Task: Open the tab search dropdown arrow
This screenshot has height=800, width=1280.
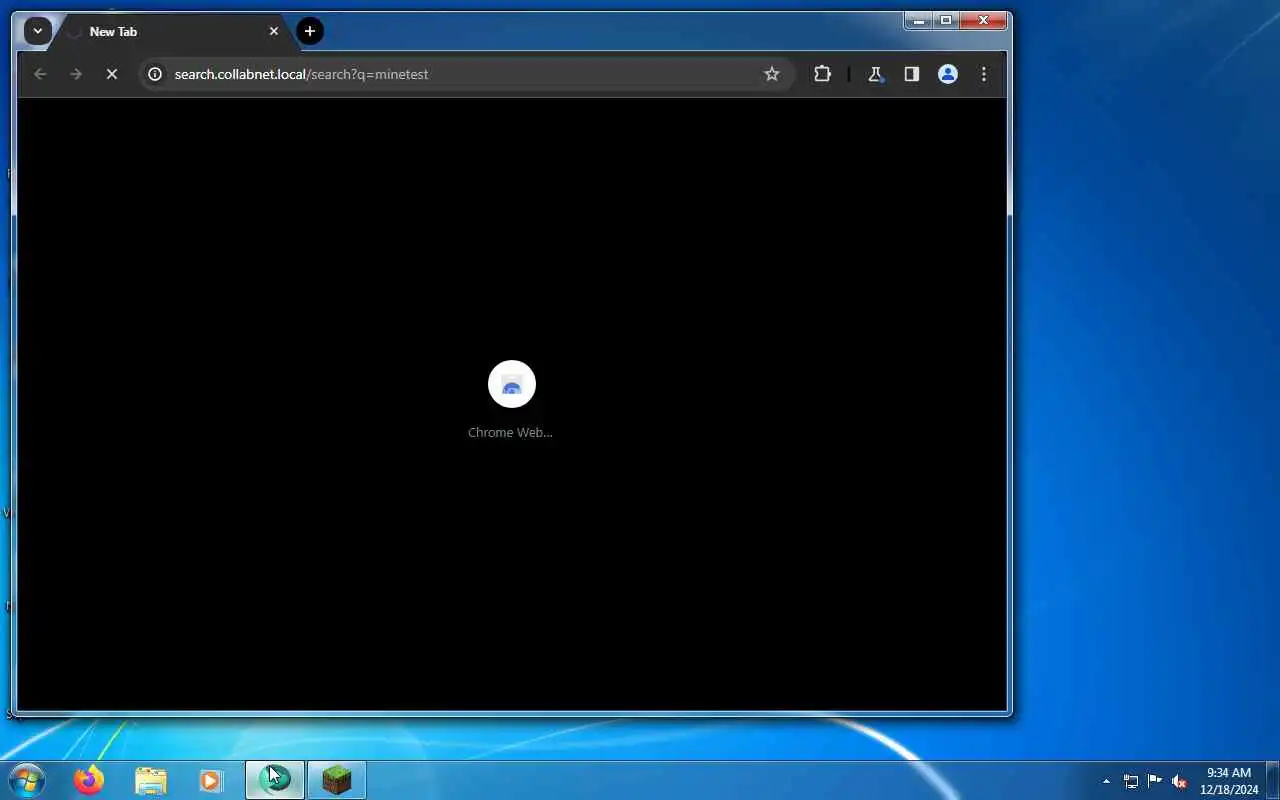Action: (x=37, y=31)
